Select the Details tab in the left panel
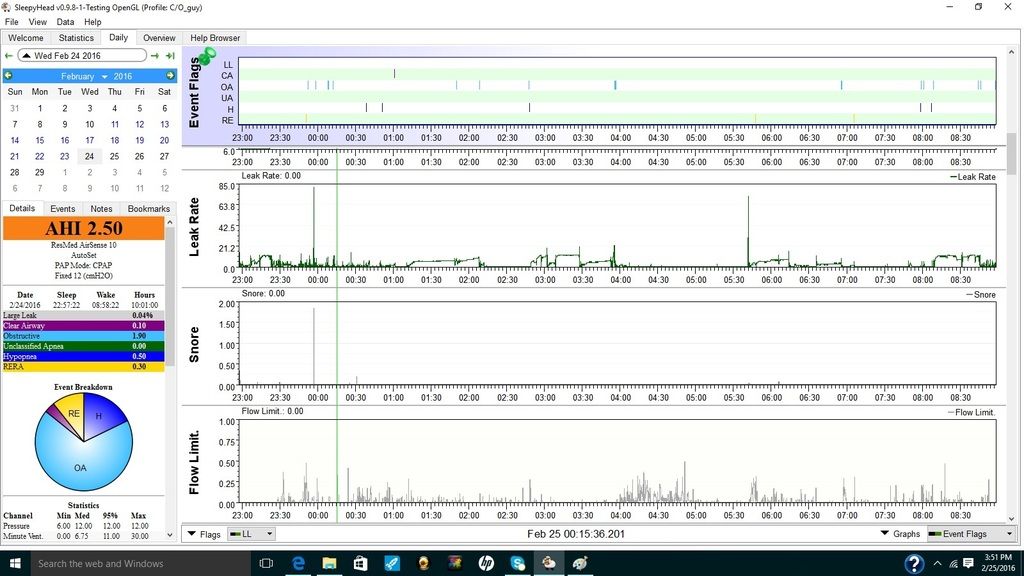Viewport: 1024px width, 576px height. [x=22, y=208]
